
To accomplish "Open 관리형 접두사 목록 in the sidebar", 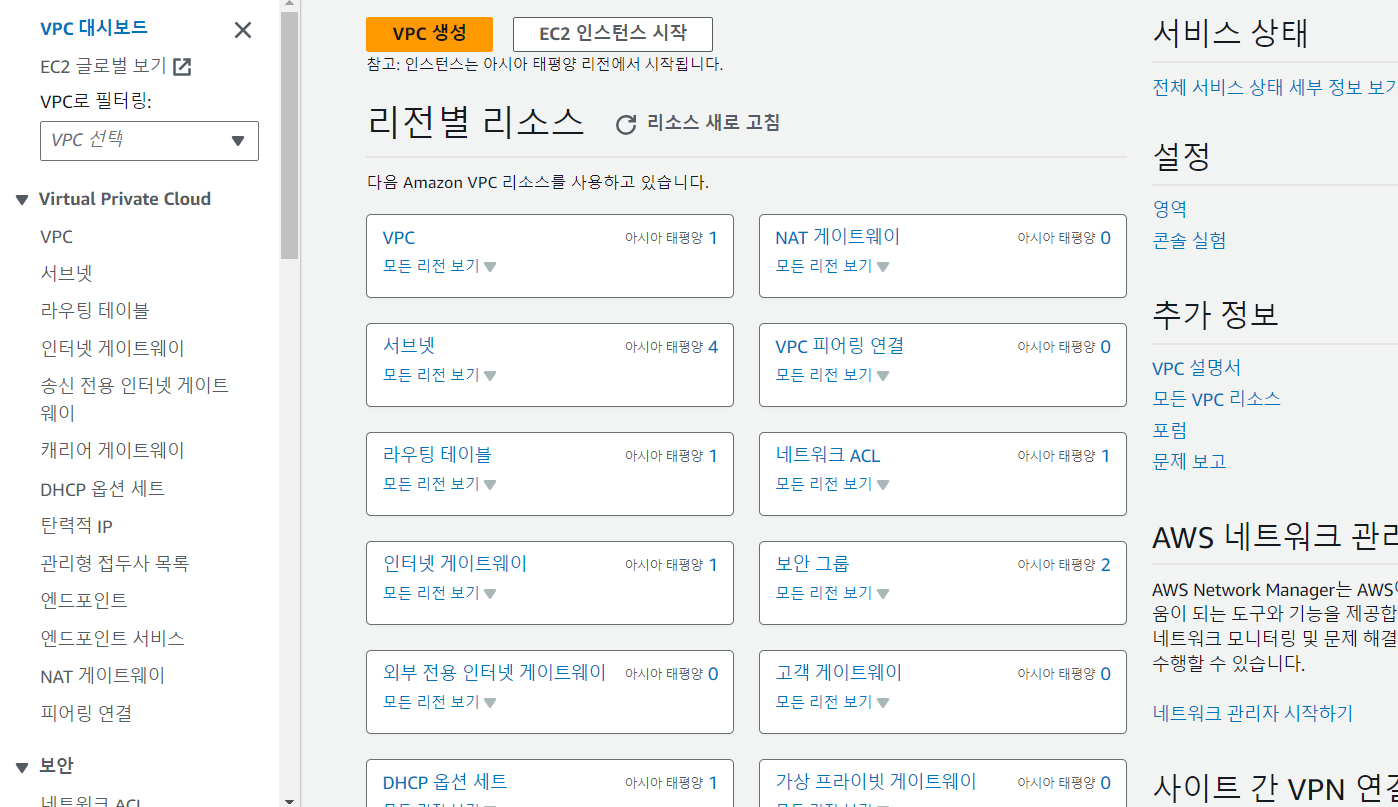I will pos(115,564).
